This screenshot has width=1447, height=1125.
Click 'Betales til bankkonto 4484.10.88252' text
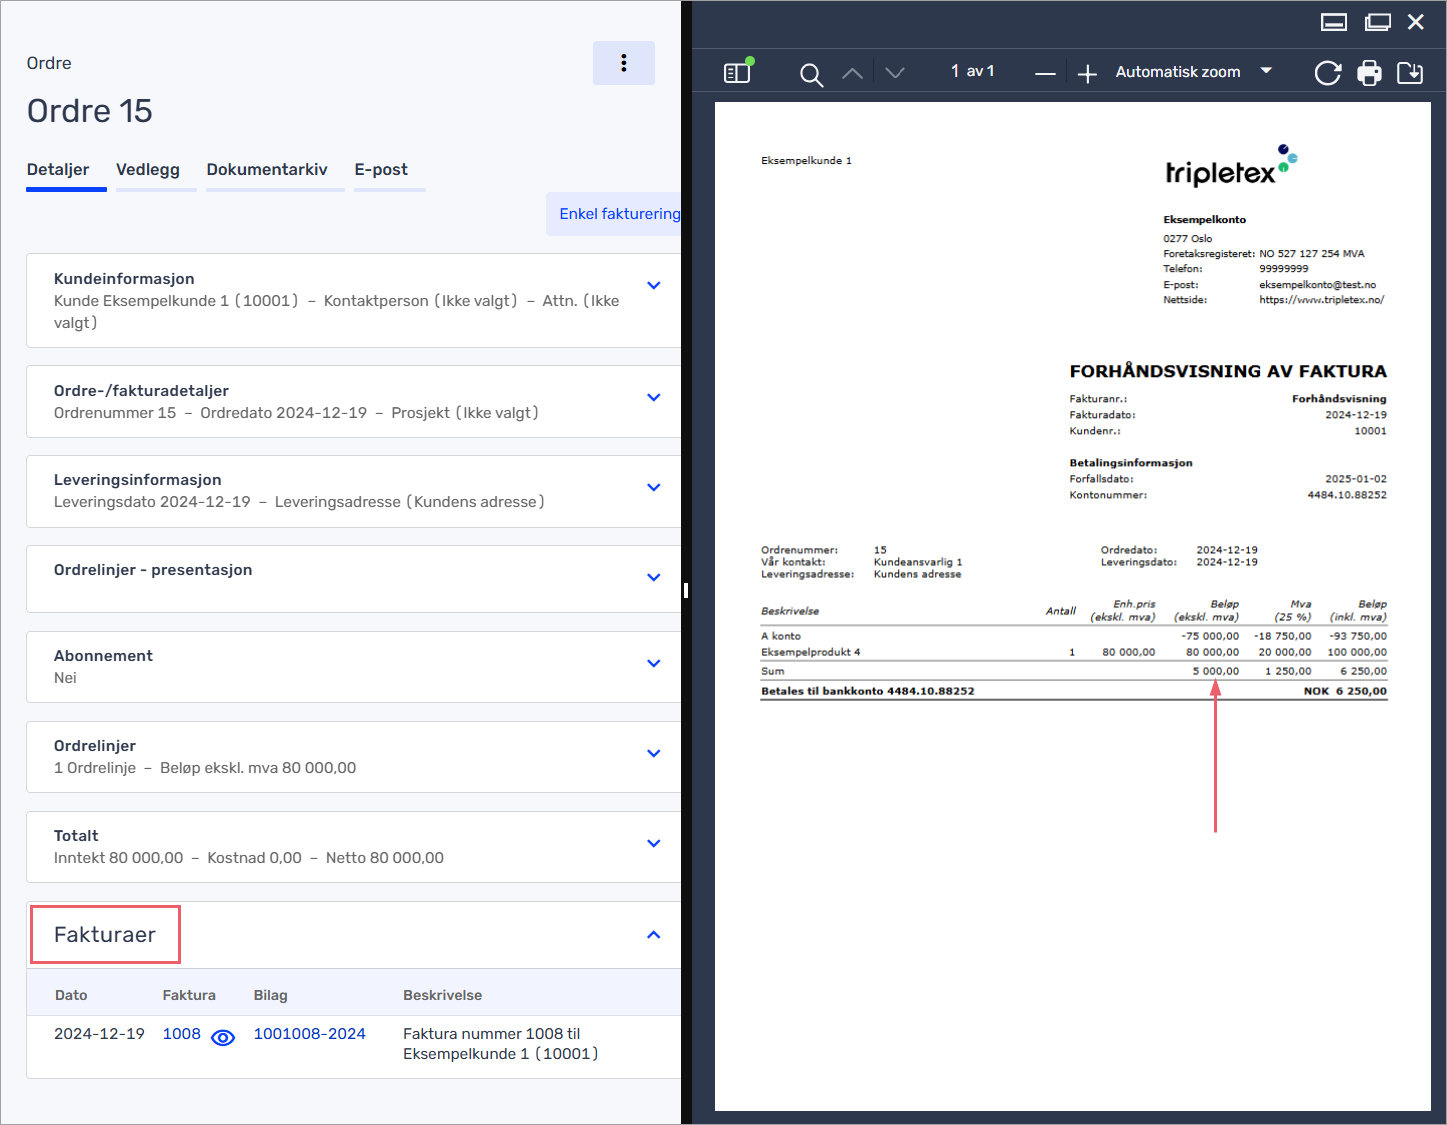[x=868, y=691]
